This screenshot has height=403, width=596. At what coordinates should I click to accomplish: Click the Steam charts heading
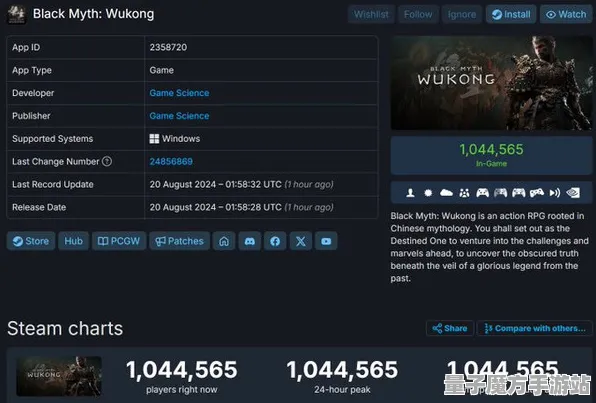click(x=65, y=328)
